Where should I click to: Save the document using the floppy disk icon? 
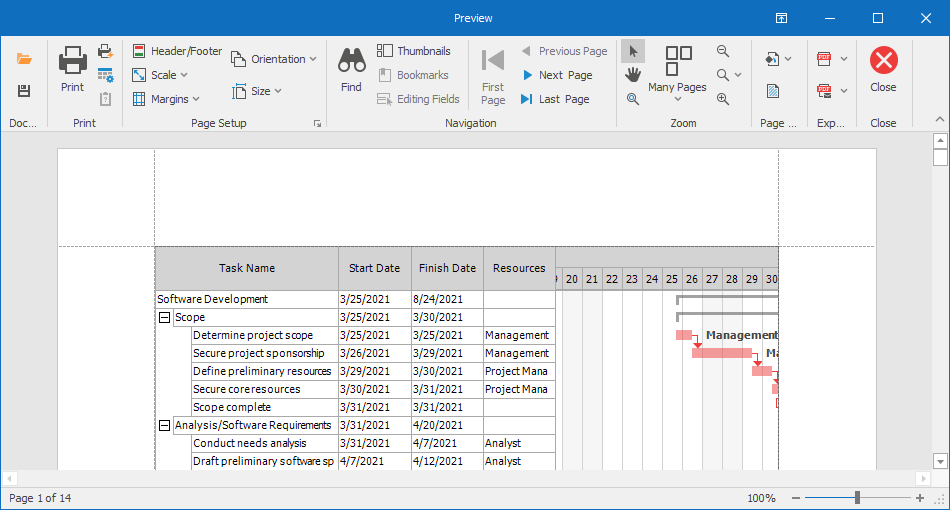pos(24,91)
